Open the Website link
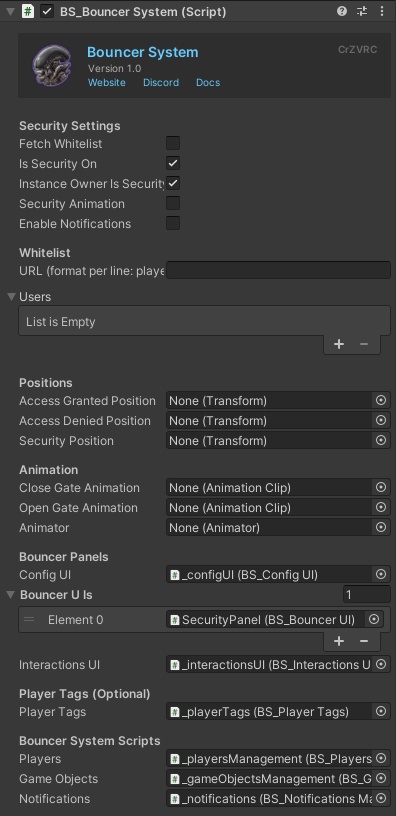This screenshot has height=816, width=396. [107, 83]
